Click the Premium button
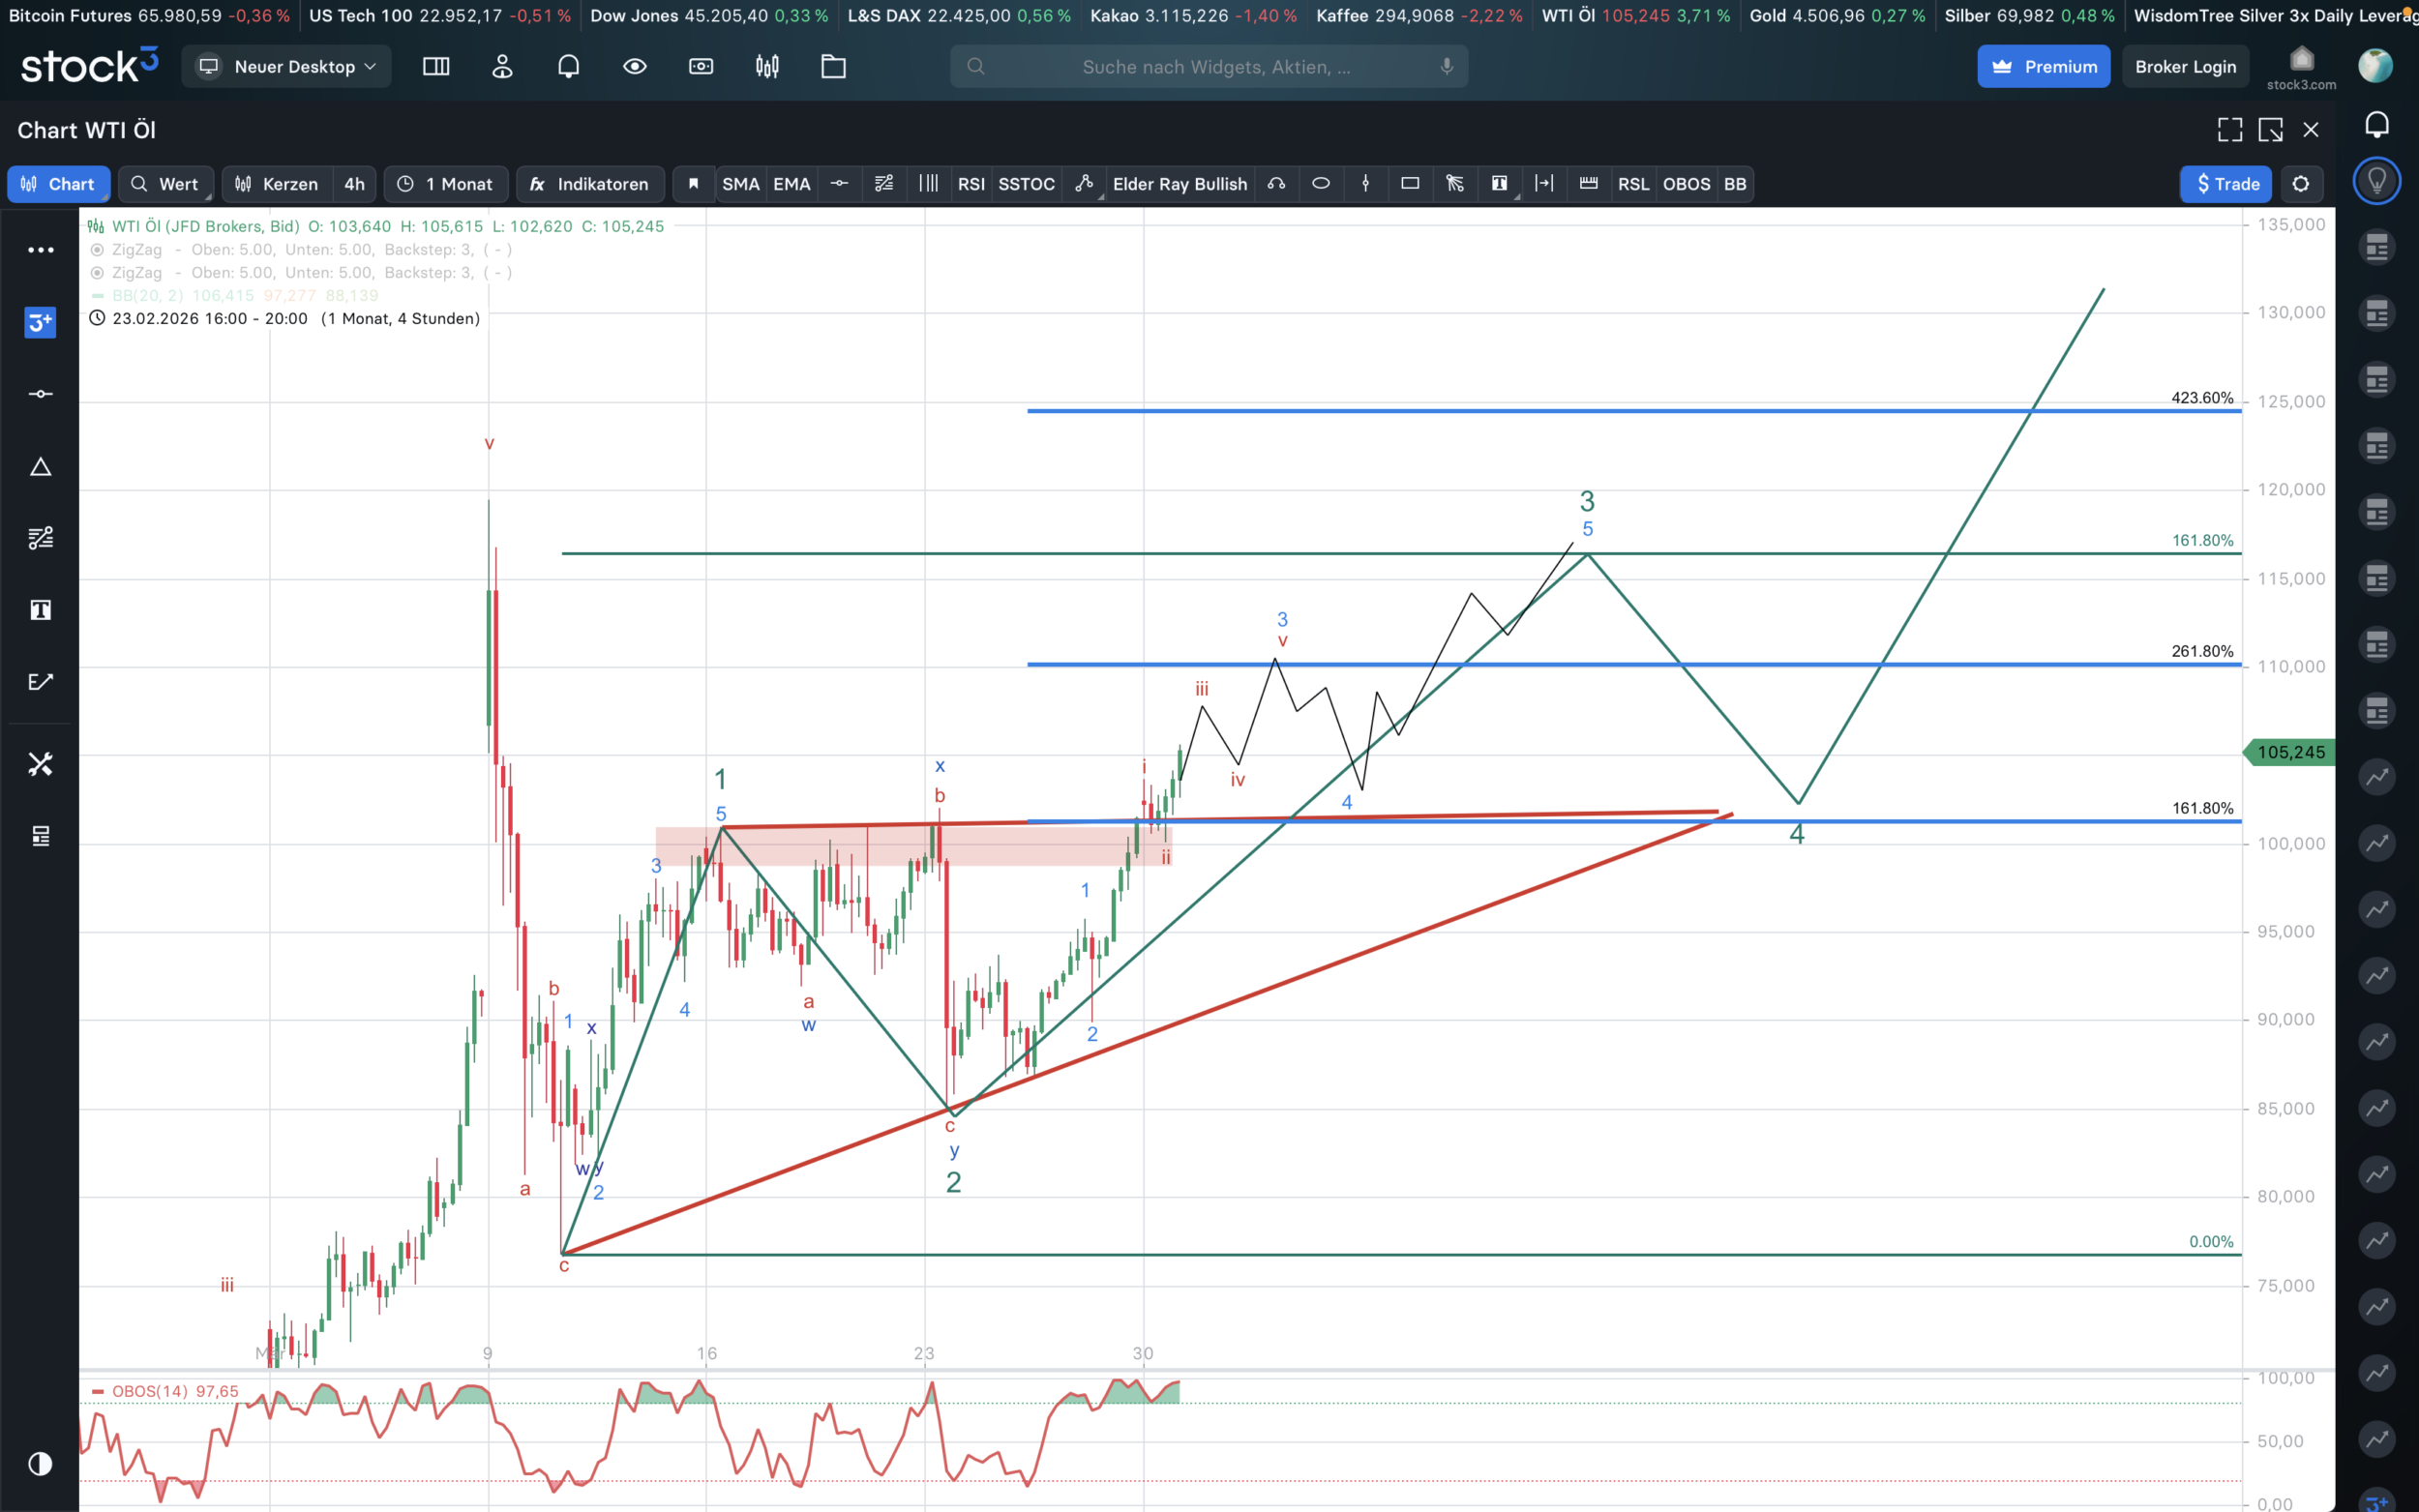The height and width of the screenshot is (1512, 2419). 2043,67
